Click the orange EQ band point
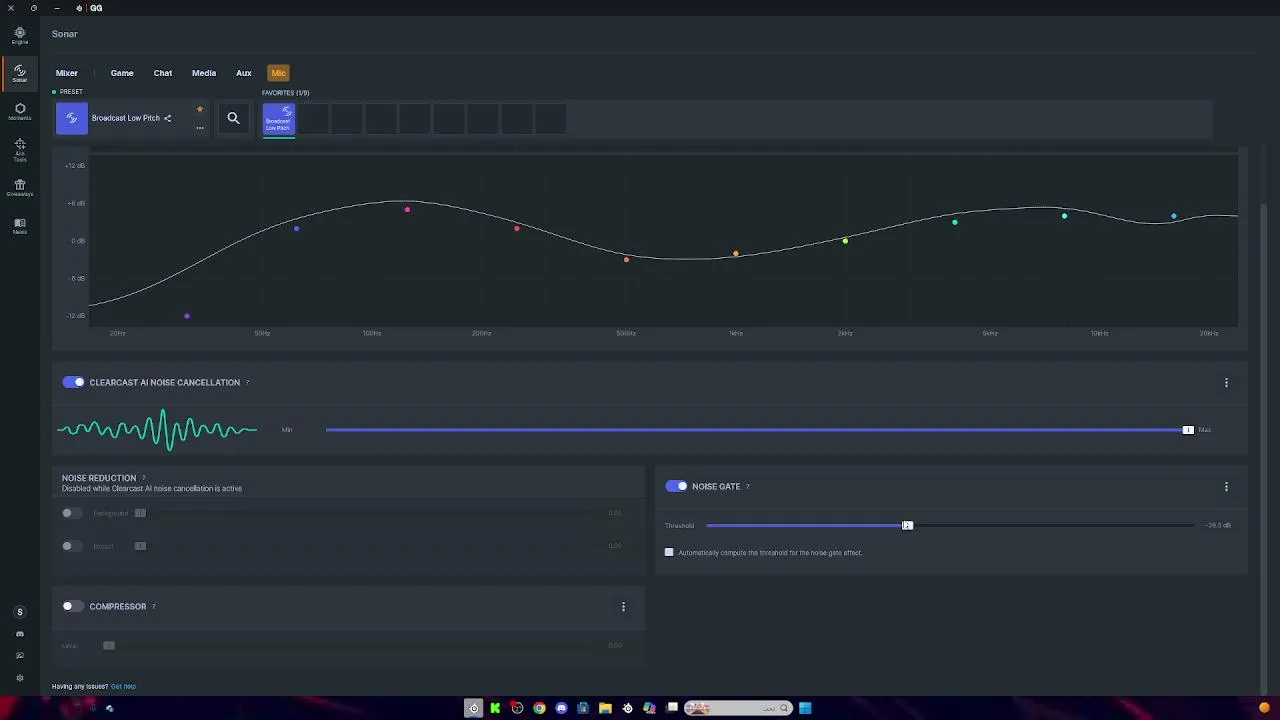The image size is (1280, 720). click(x=736, y=253)
